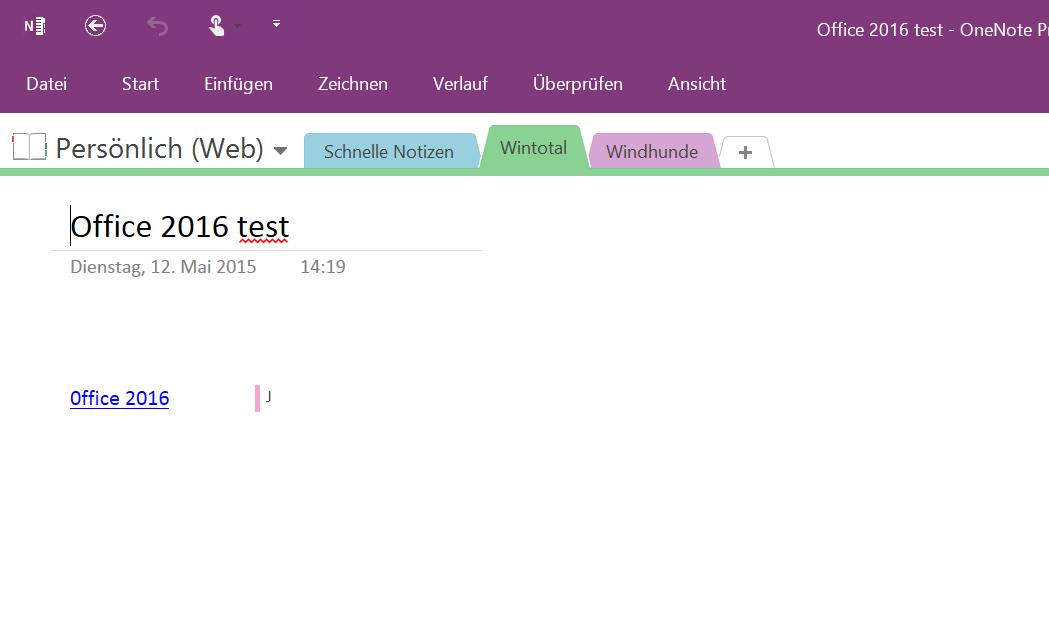Click the pink author mark J
The width and height of the screenshot is (1049, 618).
coord(264,398)
